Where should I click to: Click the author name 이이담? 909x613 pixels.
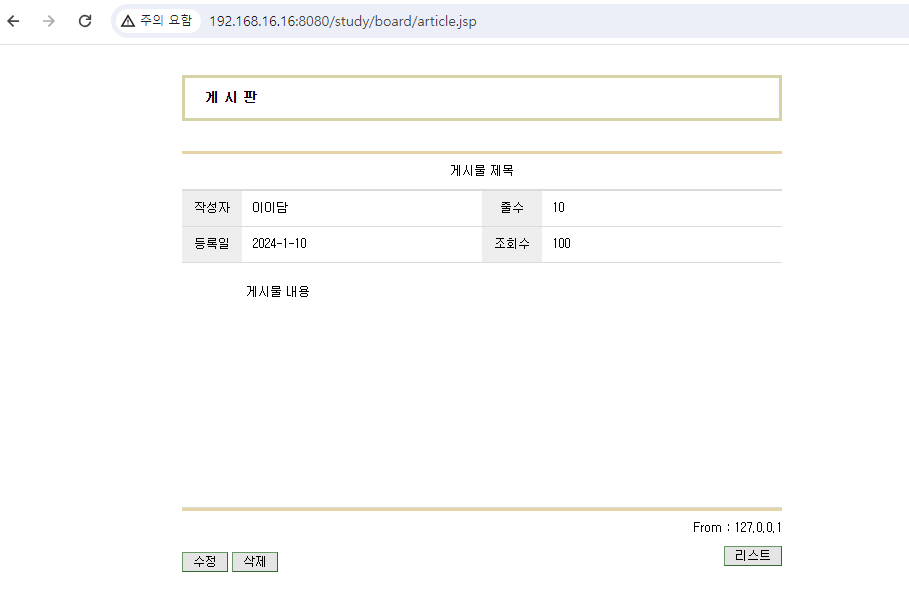pos(270,208)
